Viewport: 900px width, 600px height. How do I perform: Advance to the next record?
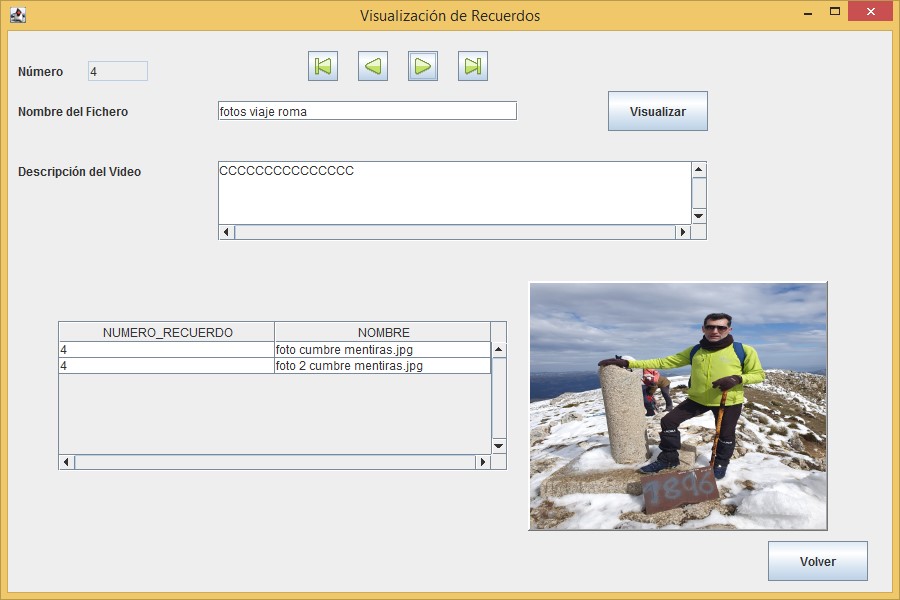pos(423,66)
